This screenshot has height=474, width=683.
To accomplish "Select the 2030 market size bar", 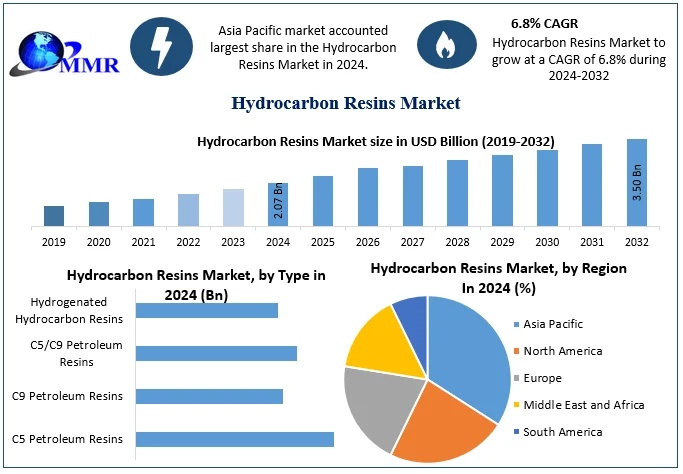I will click(547, 188).
